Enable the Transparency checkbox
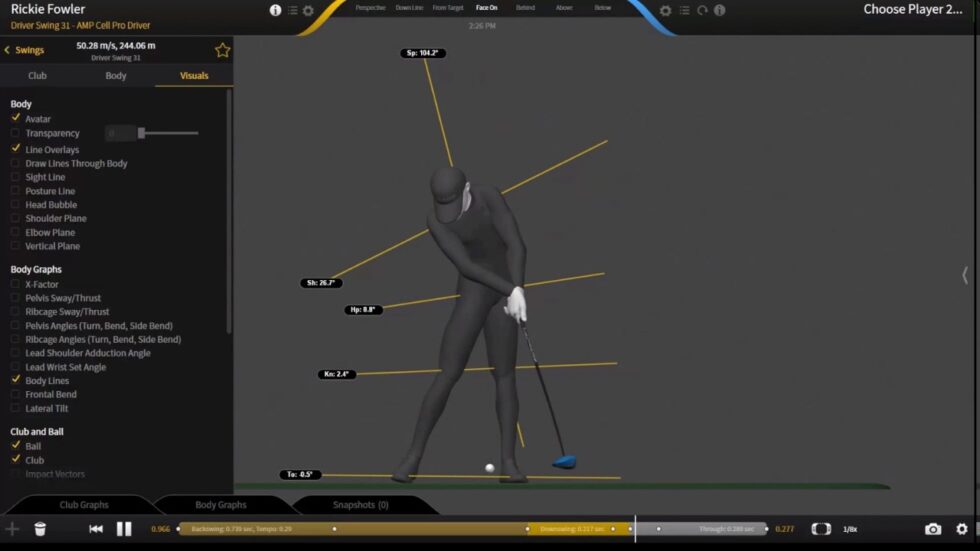 point(16,133)
